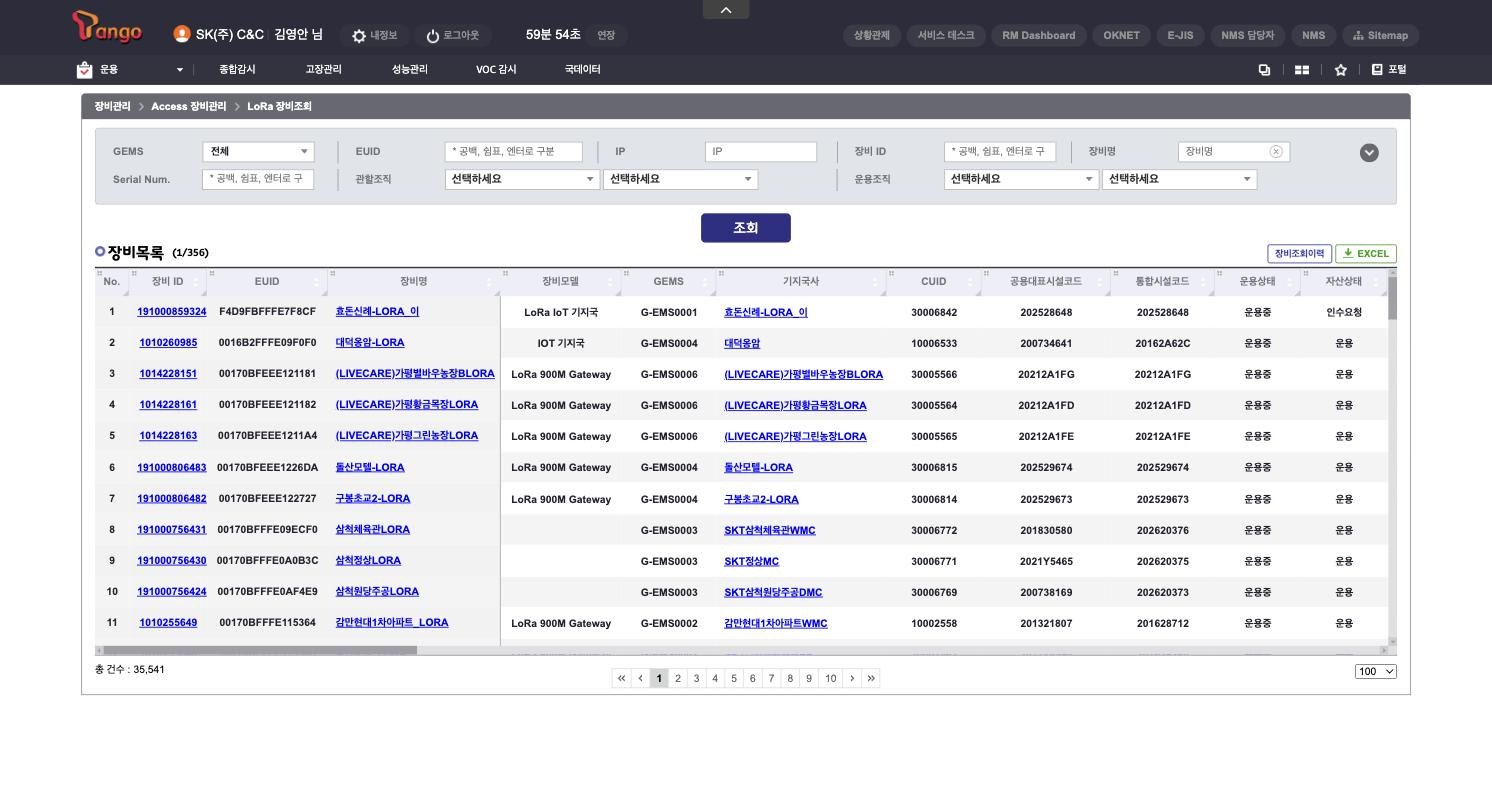Click the window copy icon in navbar

pyautogui.click(x=1264, y=70)
